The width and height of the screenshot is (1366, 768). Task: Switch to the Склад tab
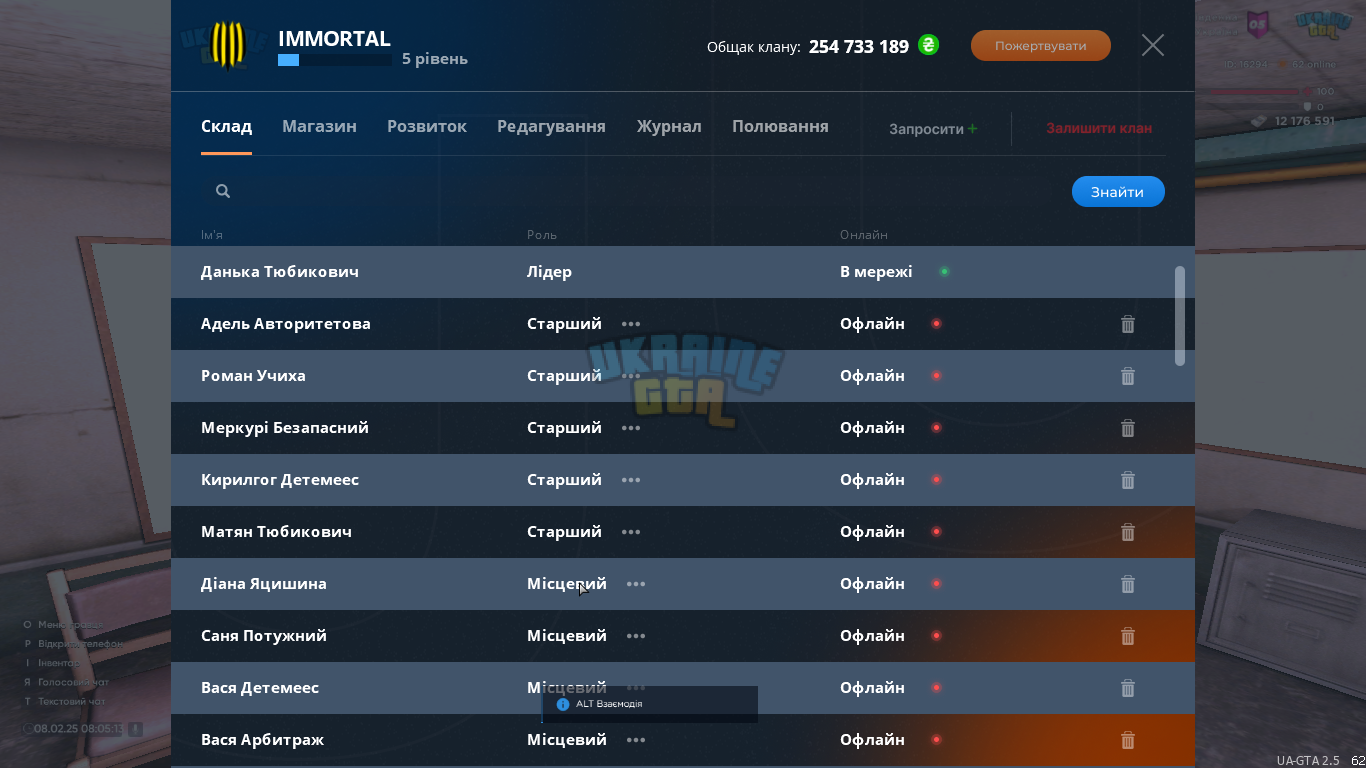click(x=226, y=127)
